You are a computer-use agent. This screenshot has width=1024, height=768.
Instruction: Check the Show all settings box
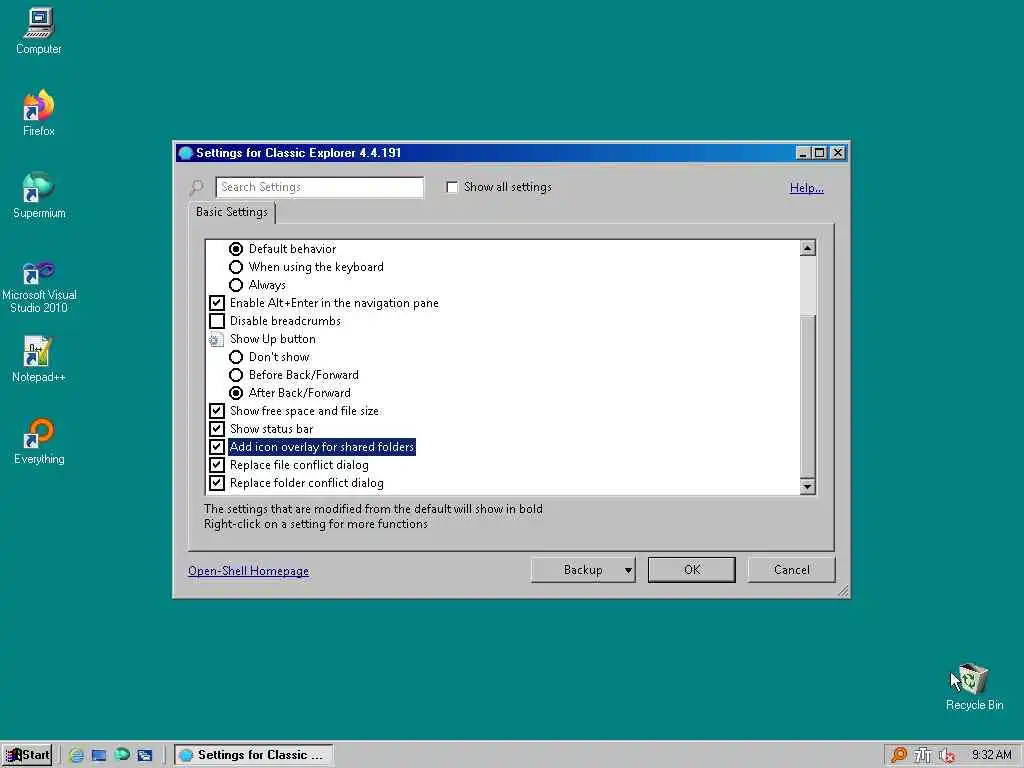coord(452,187)
